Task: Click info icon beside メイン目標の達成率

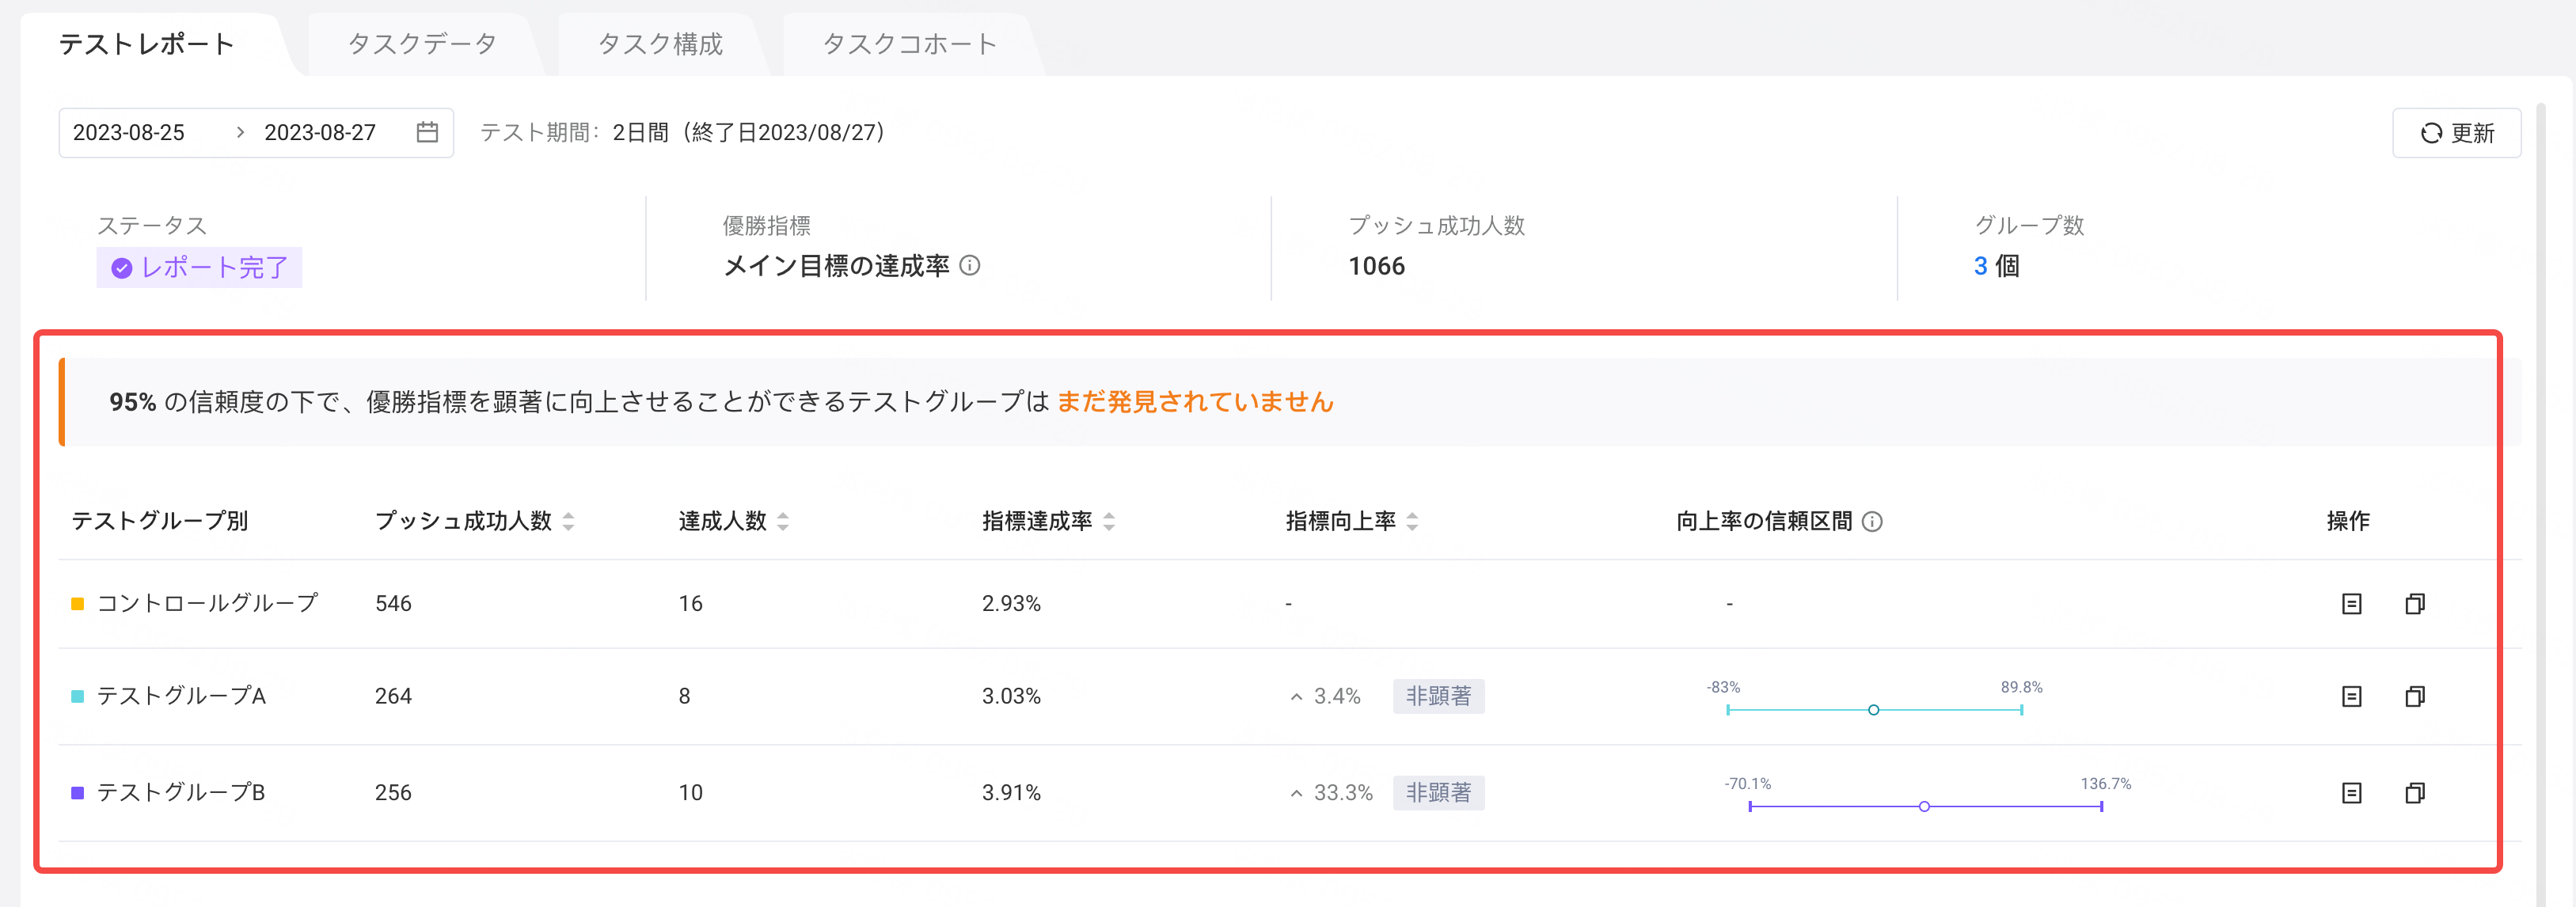Action: 969,265
